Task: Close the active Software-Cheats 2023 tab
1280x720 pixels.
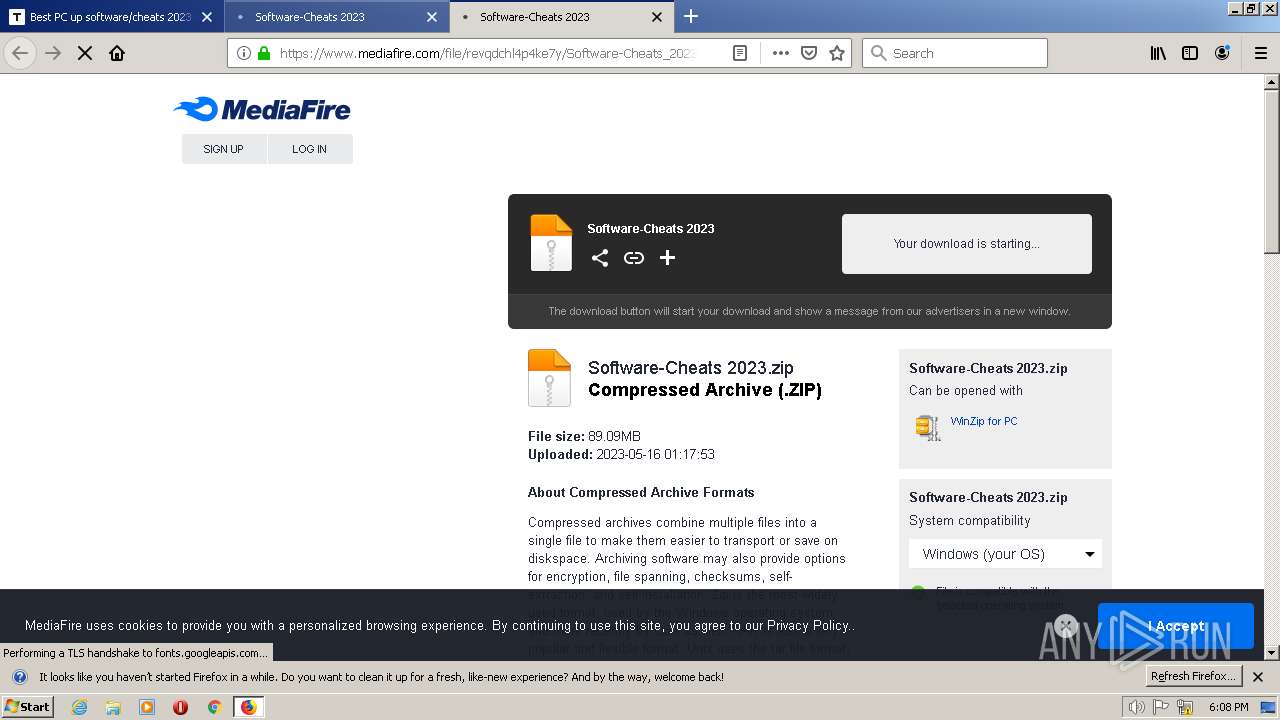Action: tap(657, 17)
